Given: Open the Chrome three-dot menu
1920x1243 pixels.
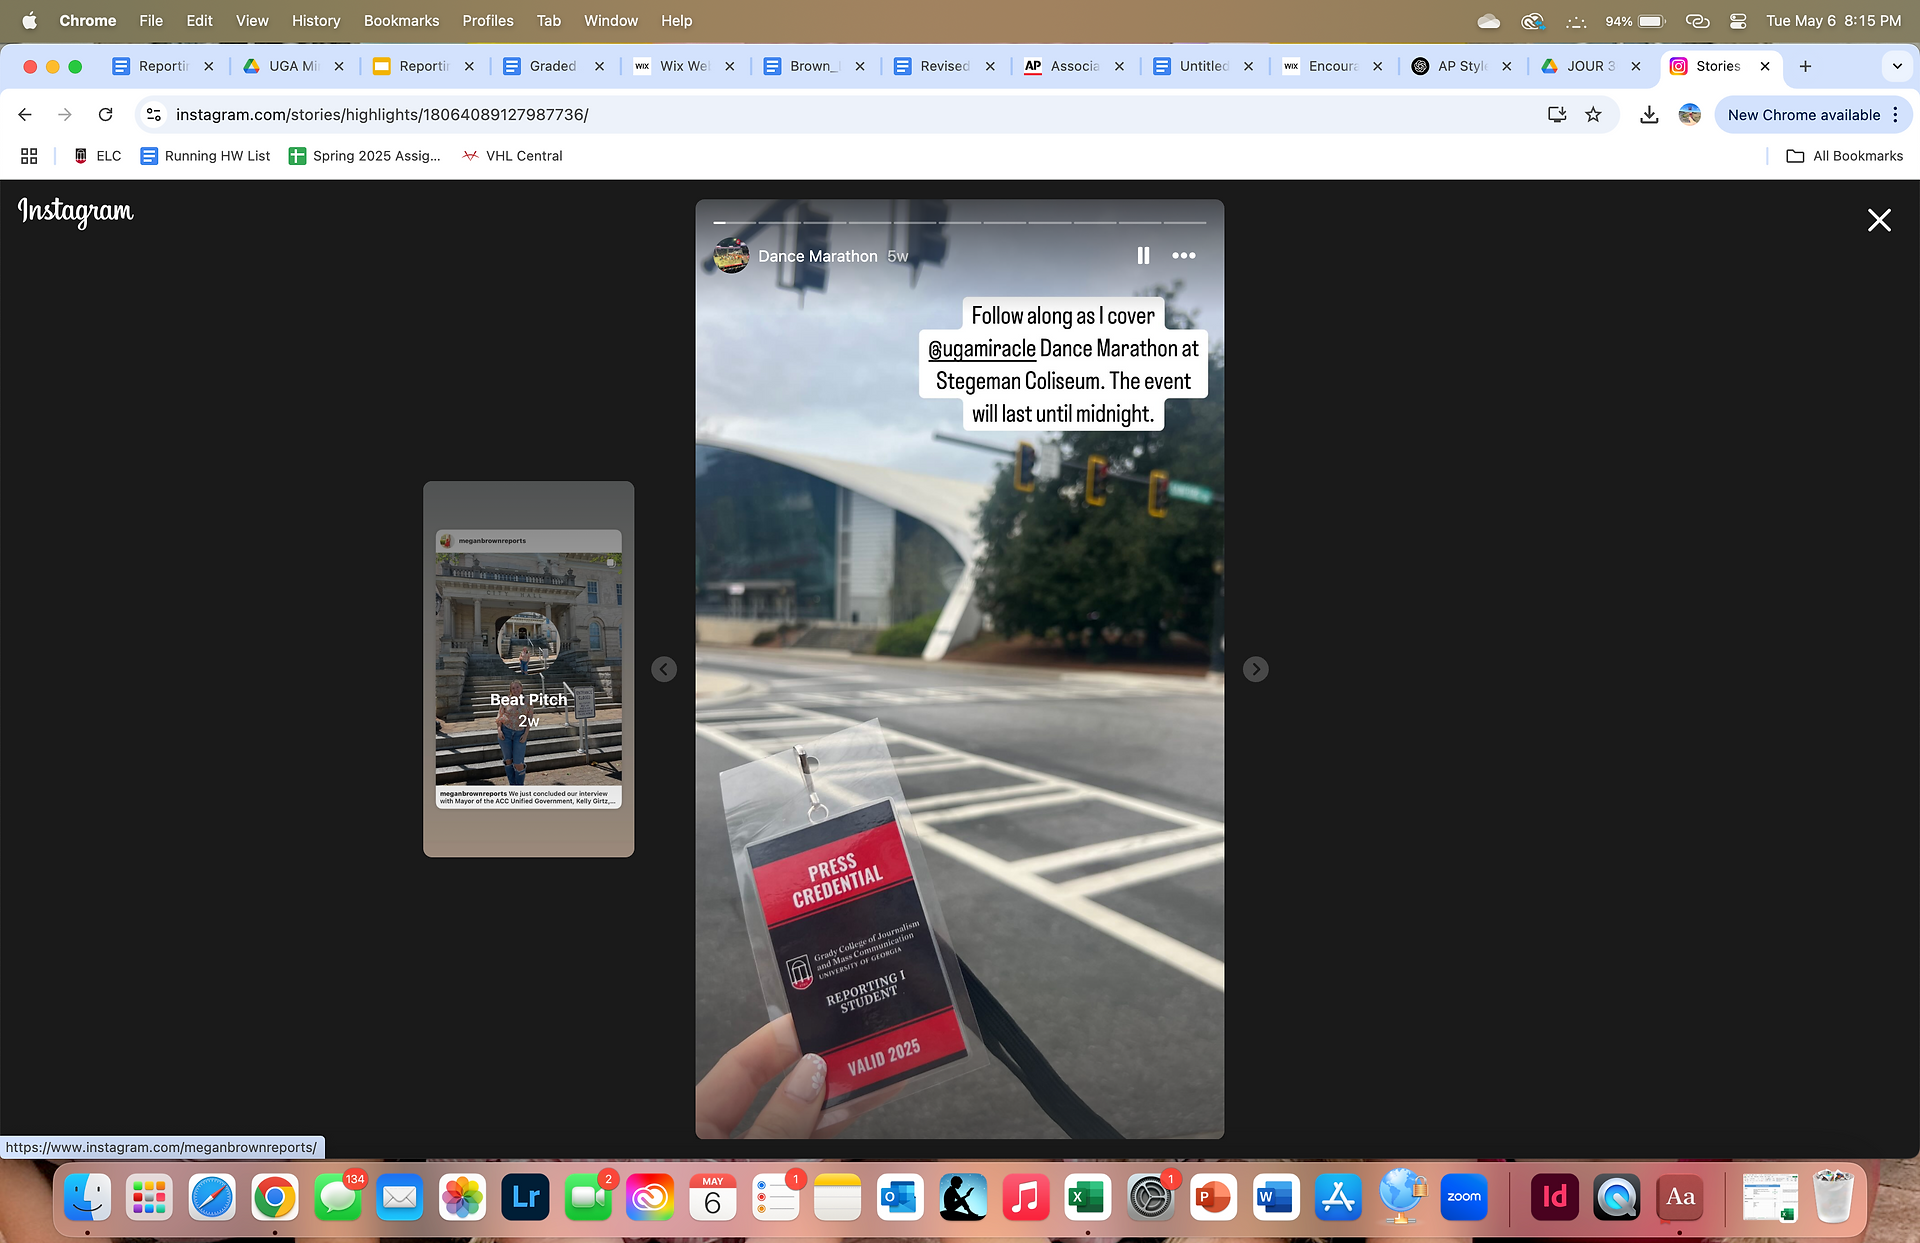Looking at the screenshot, I should pyautogui.click(x=1895, y=115).
